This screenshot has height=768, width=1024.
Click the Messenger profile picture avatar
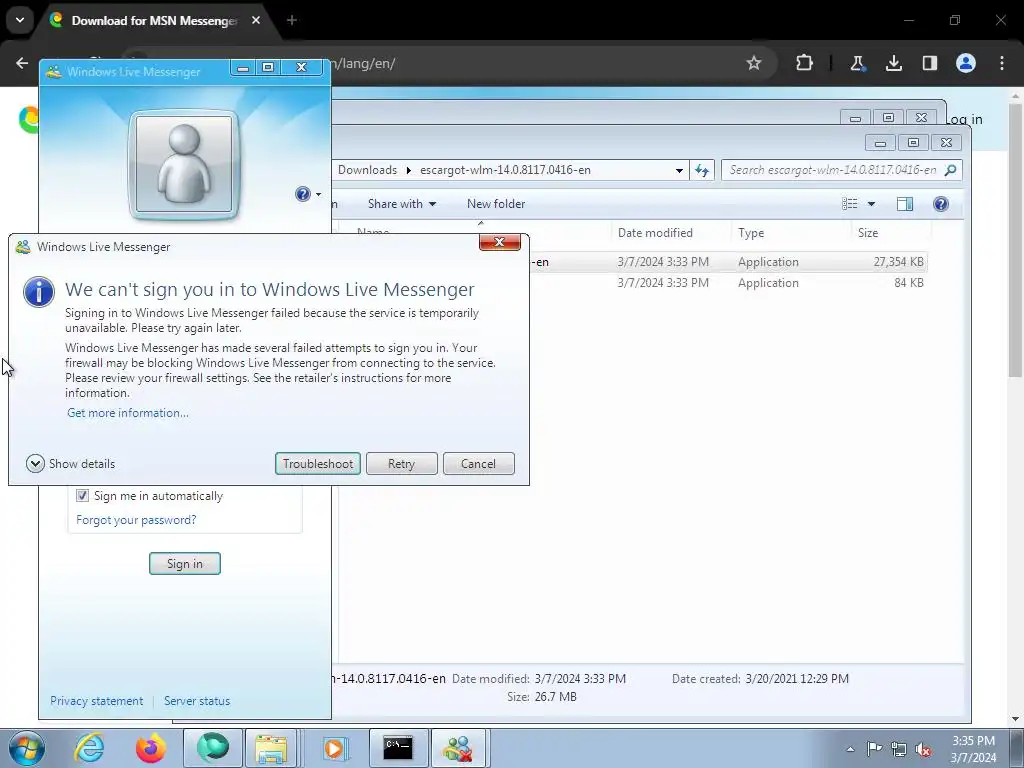coord(184,165)
